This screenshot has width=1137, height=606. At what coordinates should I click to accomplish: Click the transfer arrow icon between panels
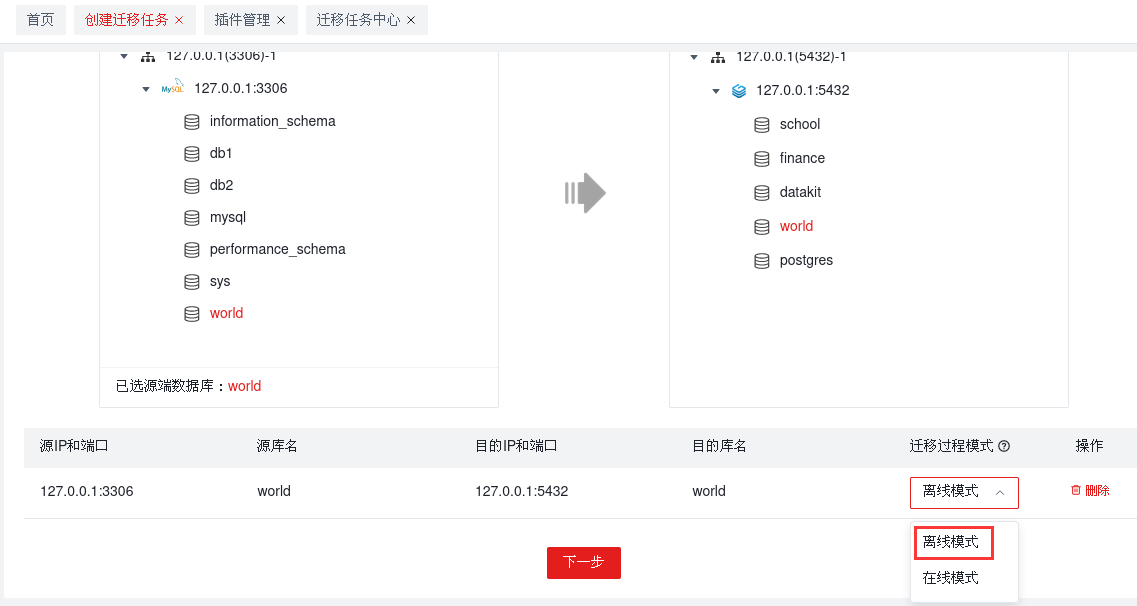(585, 192)
